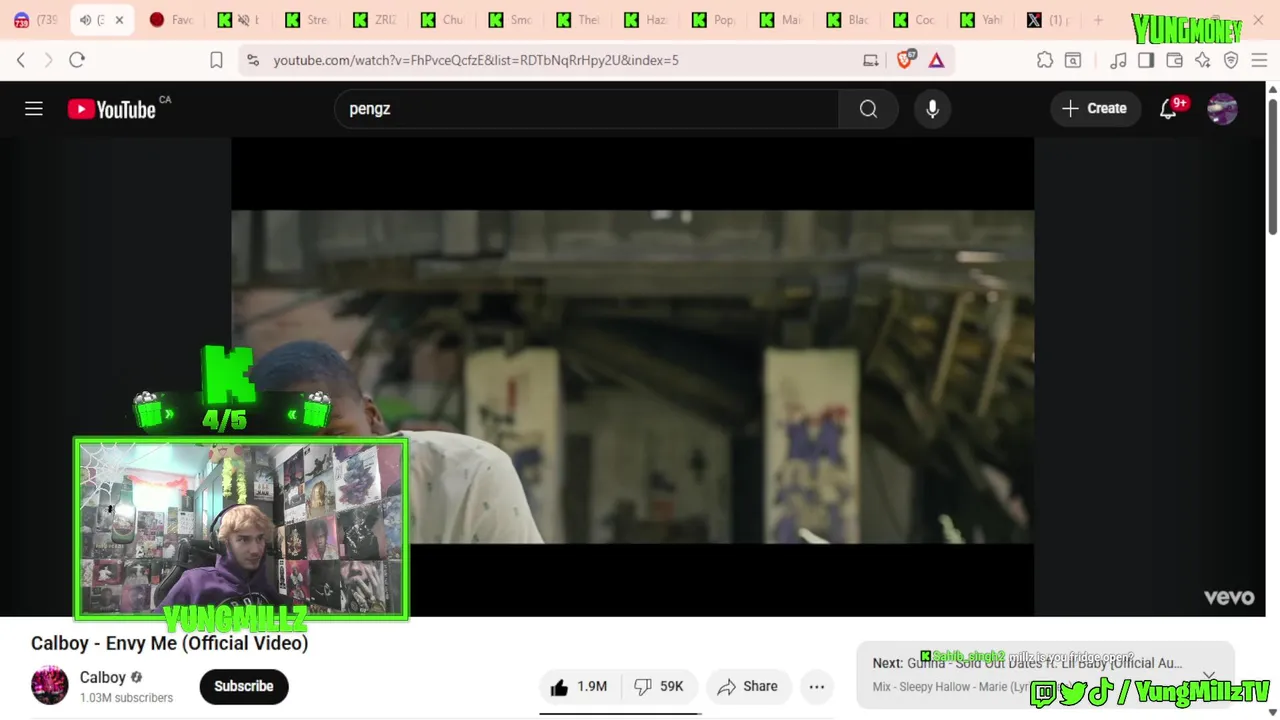Image resolution: width=1280 pixels, height=720 pixels.
Task: Like the video with thumbs up
Action: tap(579, 686)
